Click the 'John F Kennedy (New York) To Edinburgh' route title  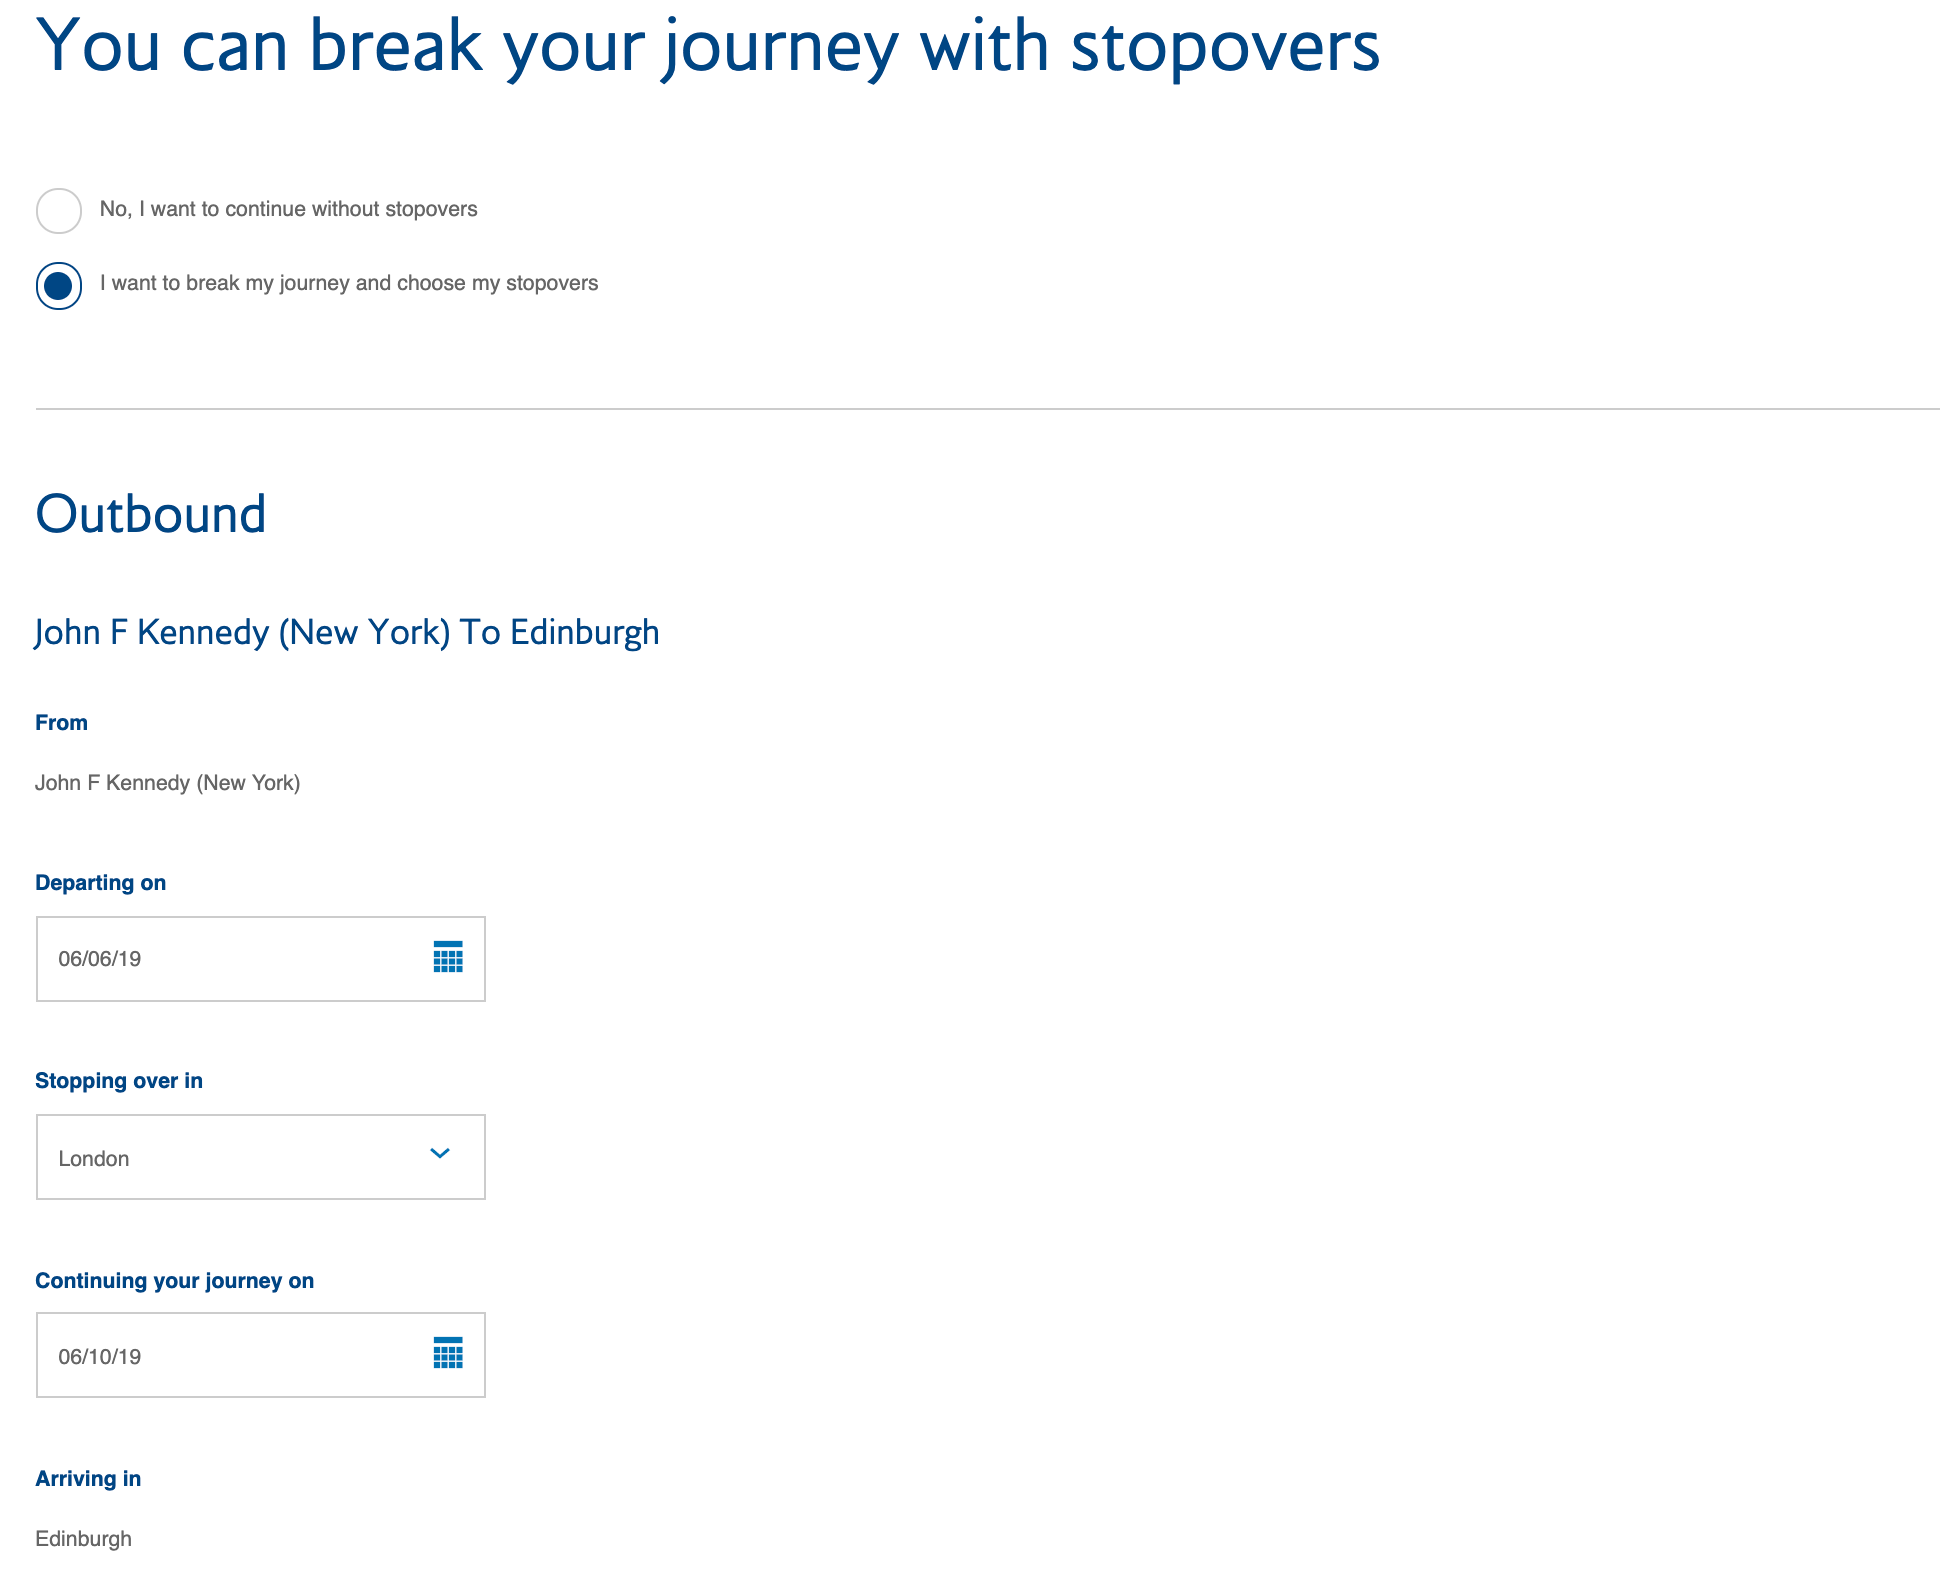point(347,633)
